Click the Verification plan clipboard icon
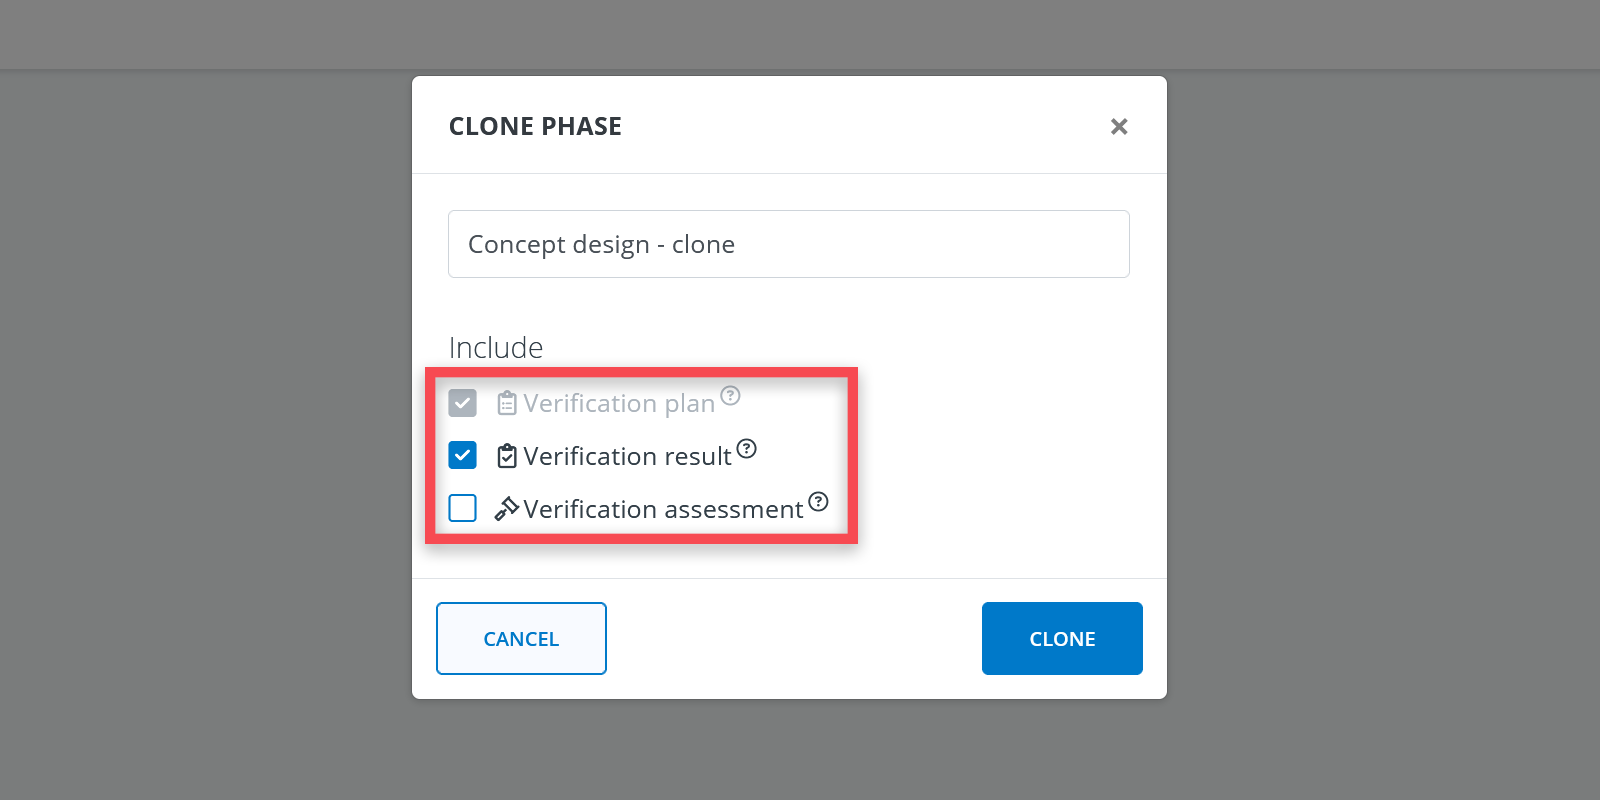1600x800 pixels. point(507,403)
